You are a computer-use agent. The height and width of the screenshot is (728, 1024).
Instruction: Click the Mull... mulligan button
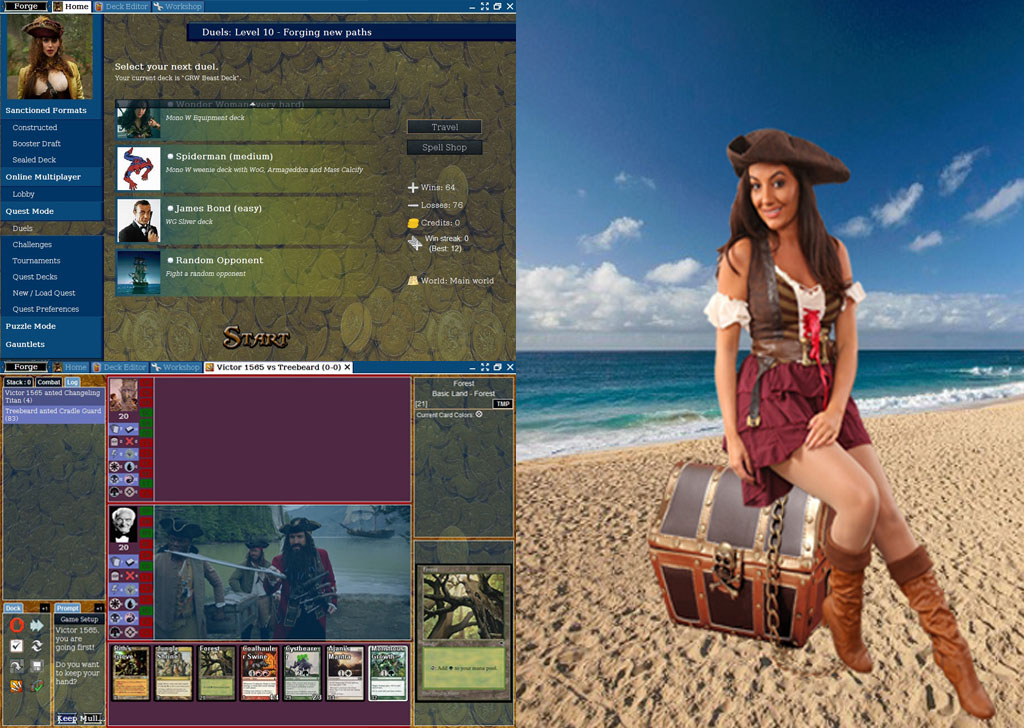click(91, 718)
